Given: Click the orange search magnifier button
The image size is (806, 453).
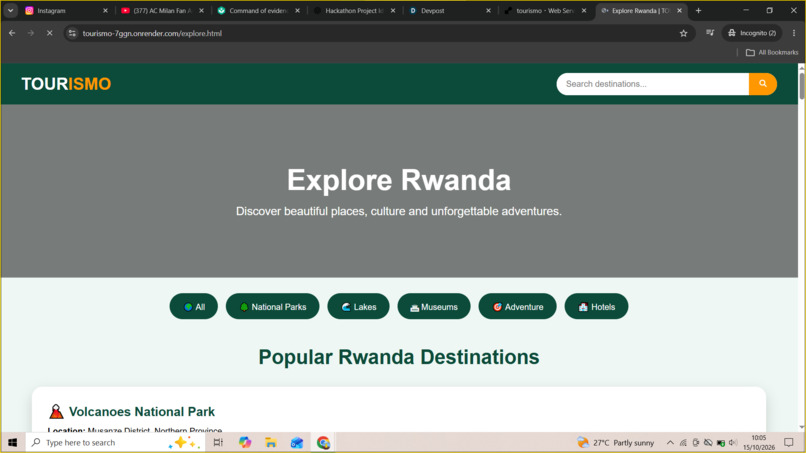Looking at the screenshot, I should point(763,84).
